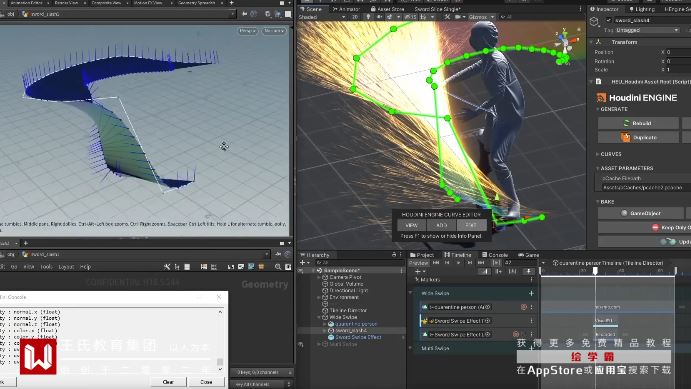The width and height of the screenshot is (691, 389).
Task: Open the Untagged tag dropdown
Action: (x=647, y=30)
